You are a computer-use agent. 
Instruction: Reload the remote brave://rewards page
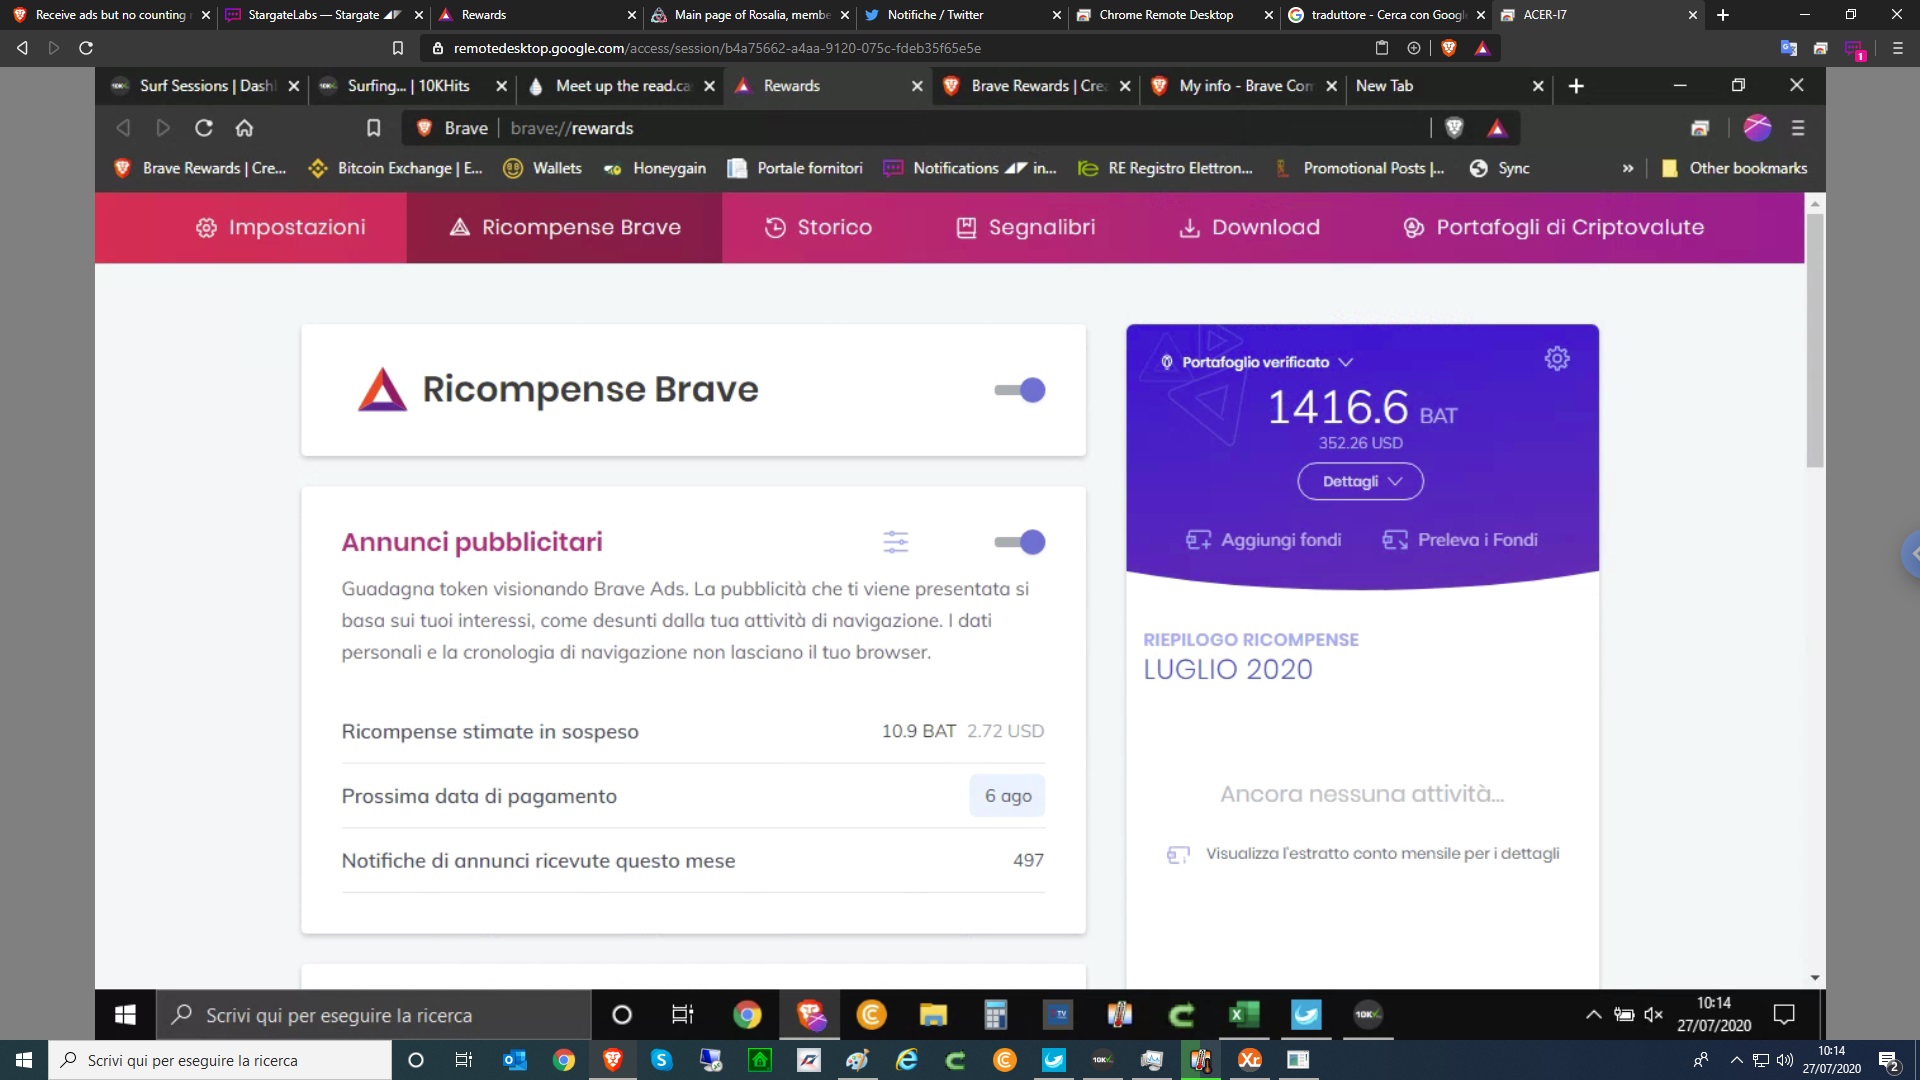point(204,128)
